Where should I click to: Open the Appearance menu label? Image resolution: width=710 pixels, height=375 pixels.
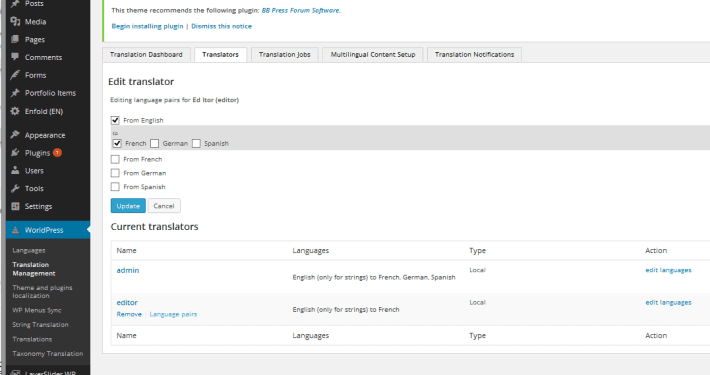45,135
